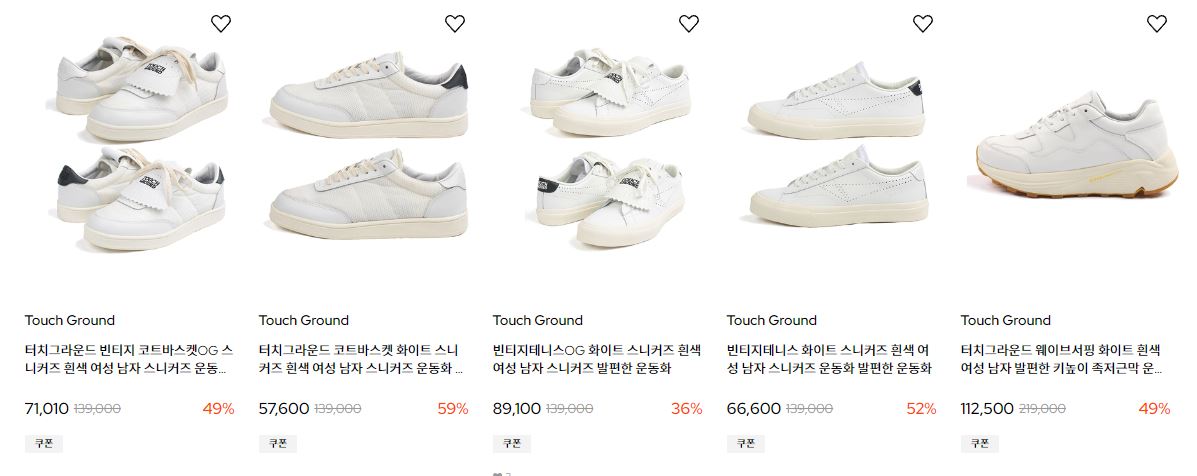This screenshot has width=1197, height=476.
Task: Like the 71,010 won vintage court basket sneakers
Action: [221, 24]
